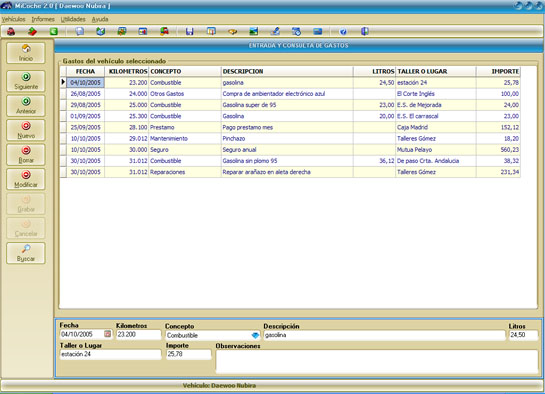Click the exit door toolbar icon
Screen dimensions: 545x394
pos(364,32)
